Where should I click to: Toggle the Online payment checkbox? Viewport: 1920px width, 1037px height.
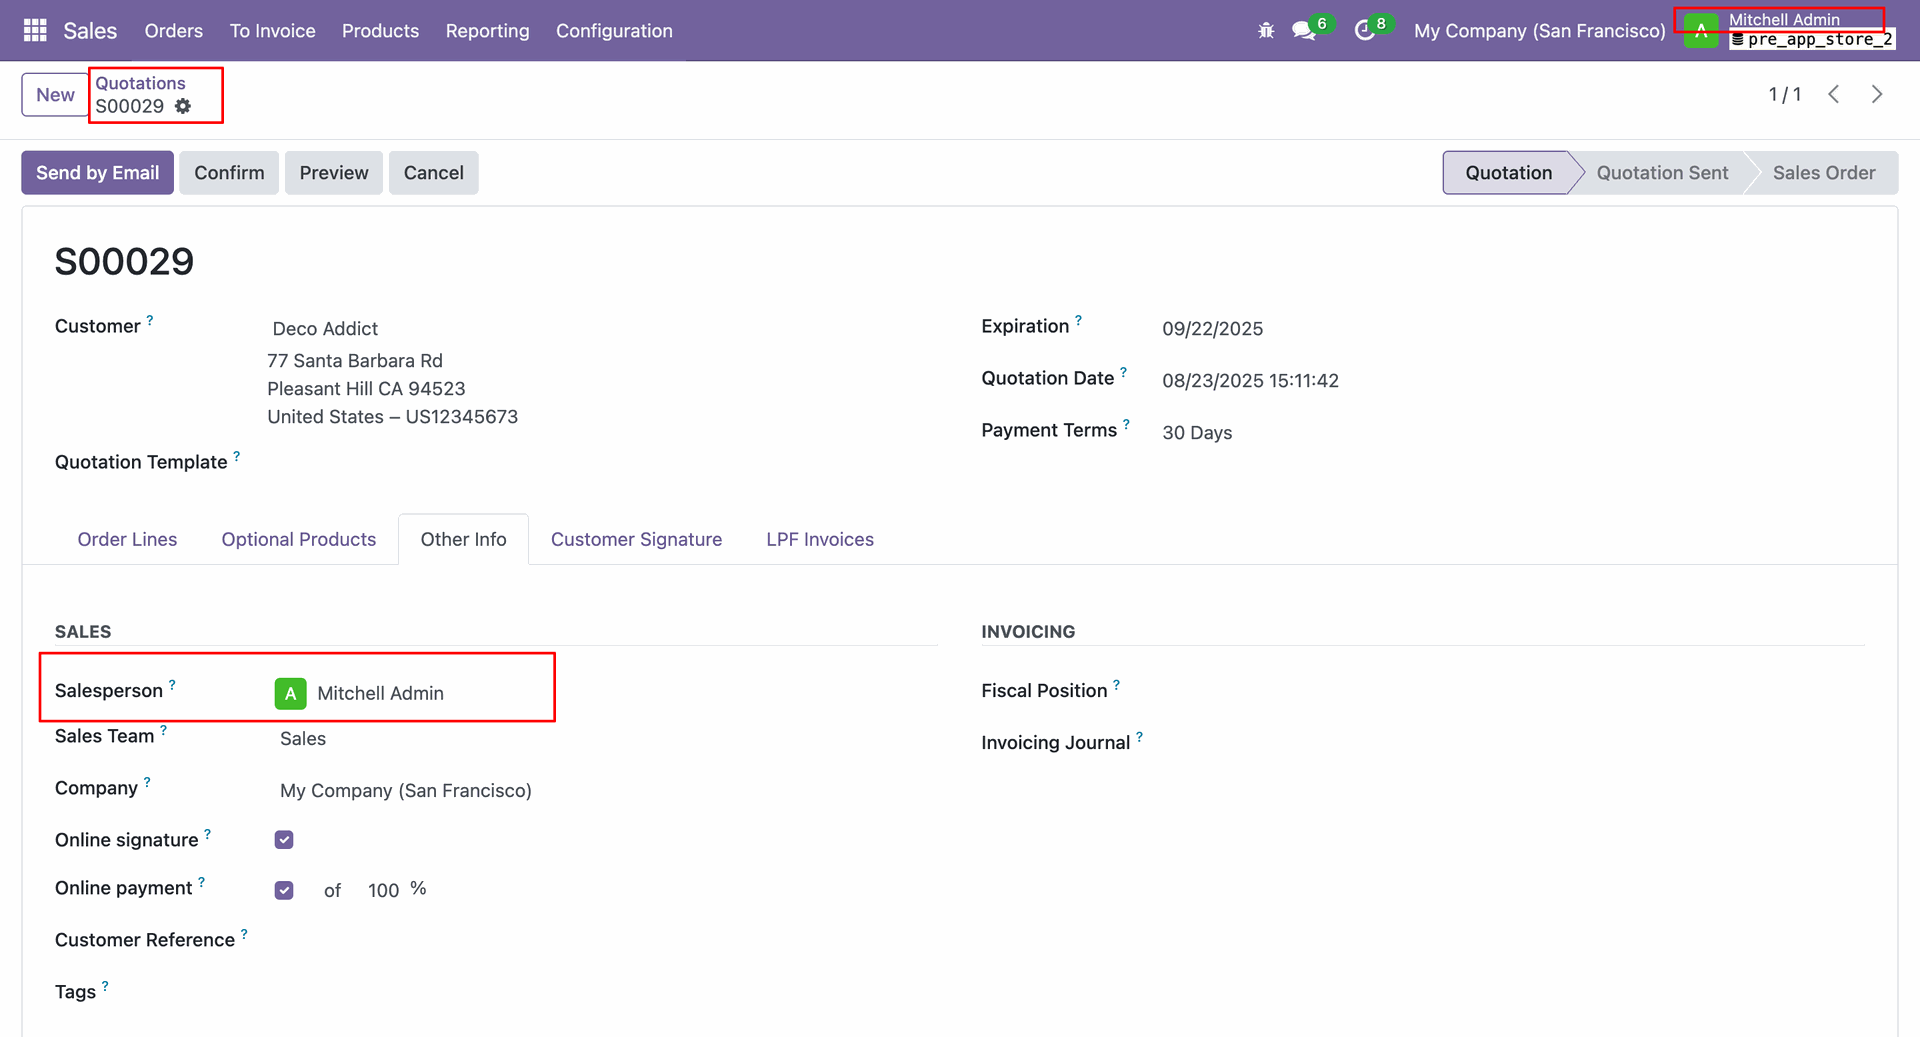tap(284, 890)
